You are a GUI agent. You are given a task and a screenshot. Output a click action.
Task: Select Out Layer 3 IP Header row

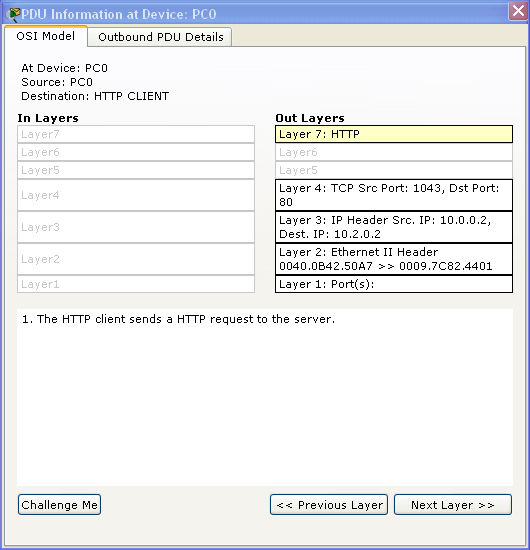click(x=394, y=227)
